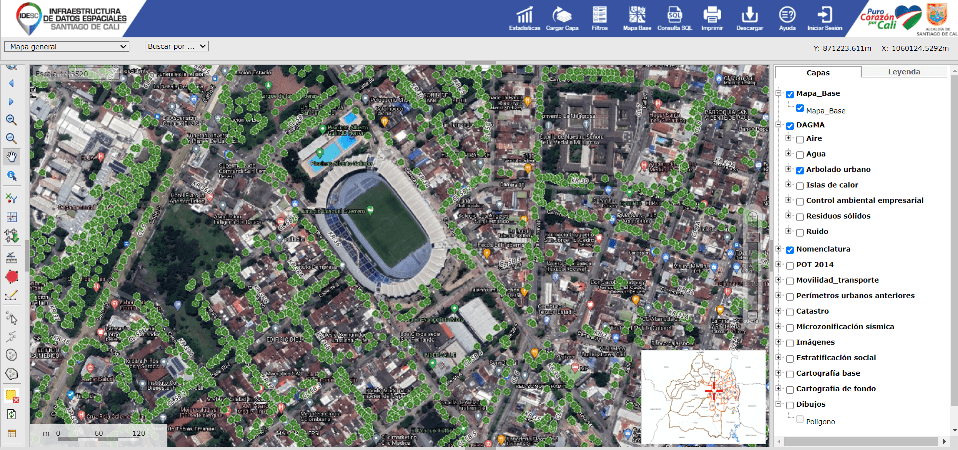
Task: Switch to the Leyenda tab
Action: pos(903,72)
